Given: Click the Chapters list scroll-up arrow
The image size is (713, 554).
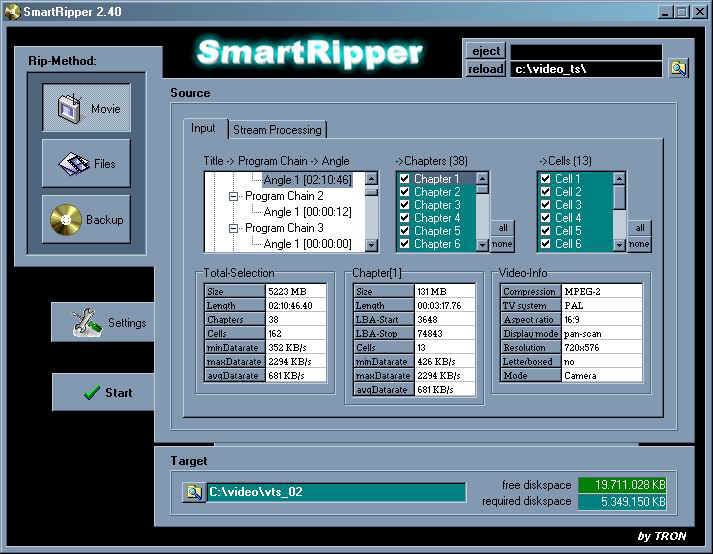Looking at the screenshot, I should (482, 178).
